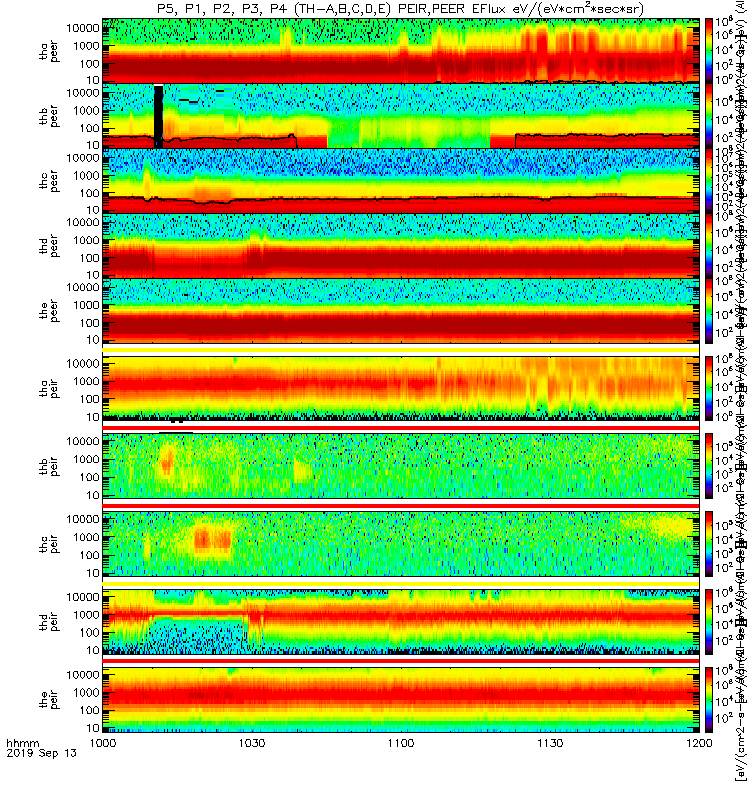Click the color bar beside thc peer panel
750x800 pixels.
709,181
